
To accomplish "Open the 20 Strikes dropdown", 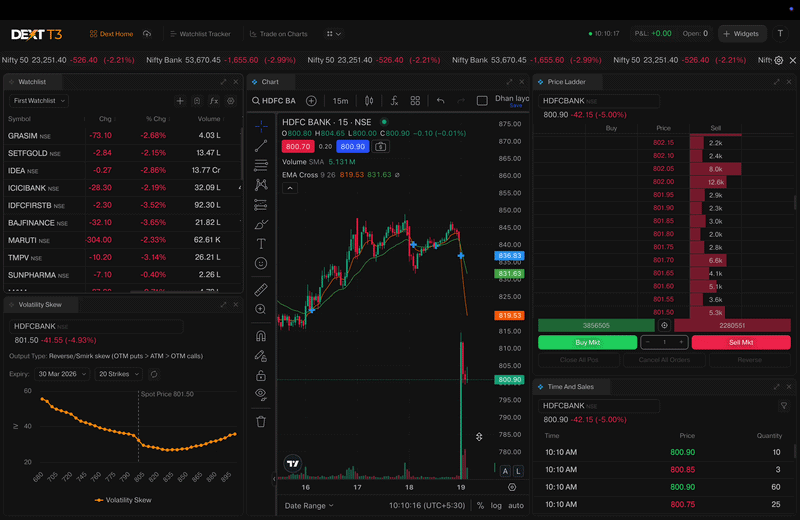I will 118,374.
